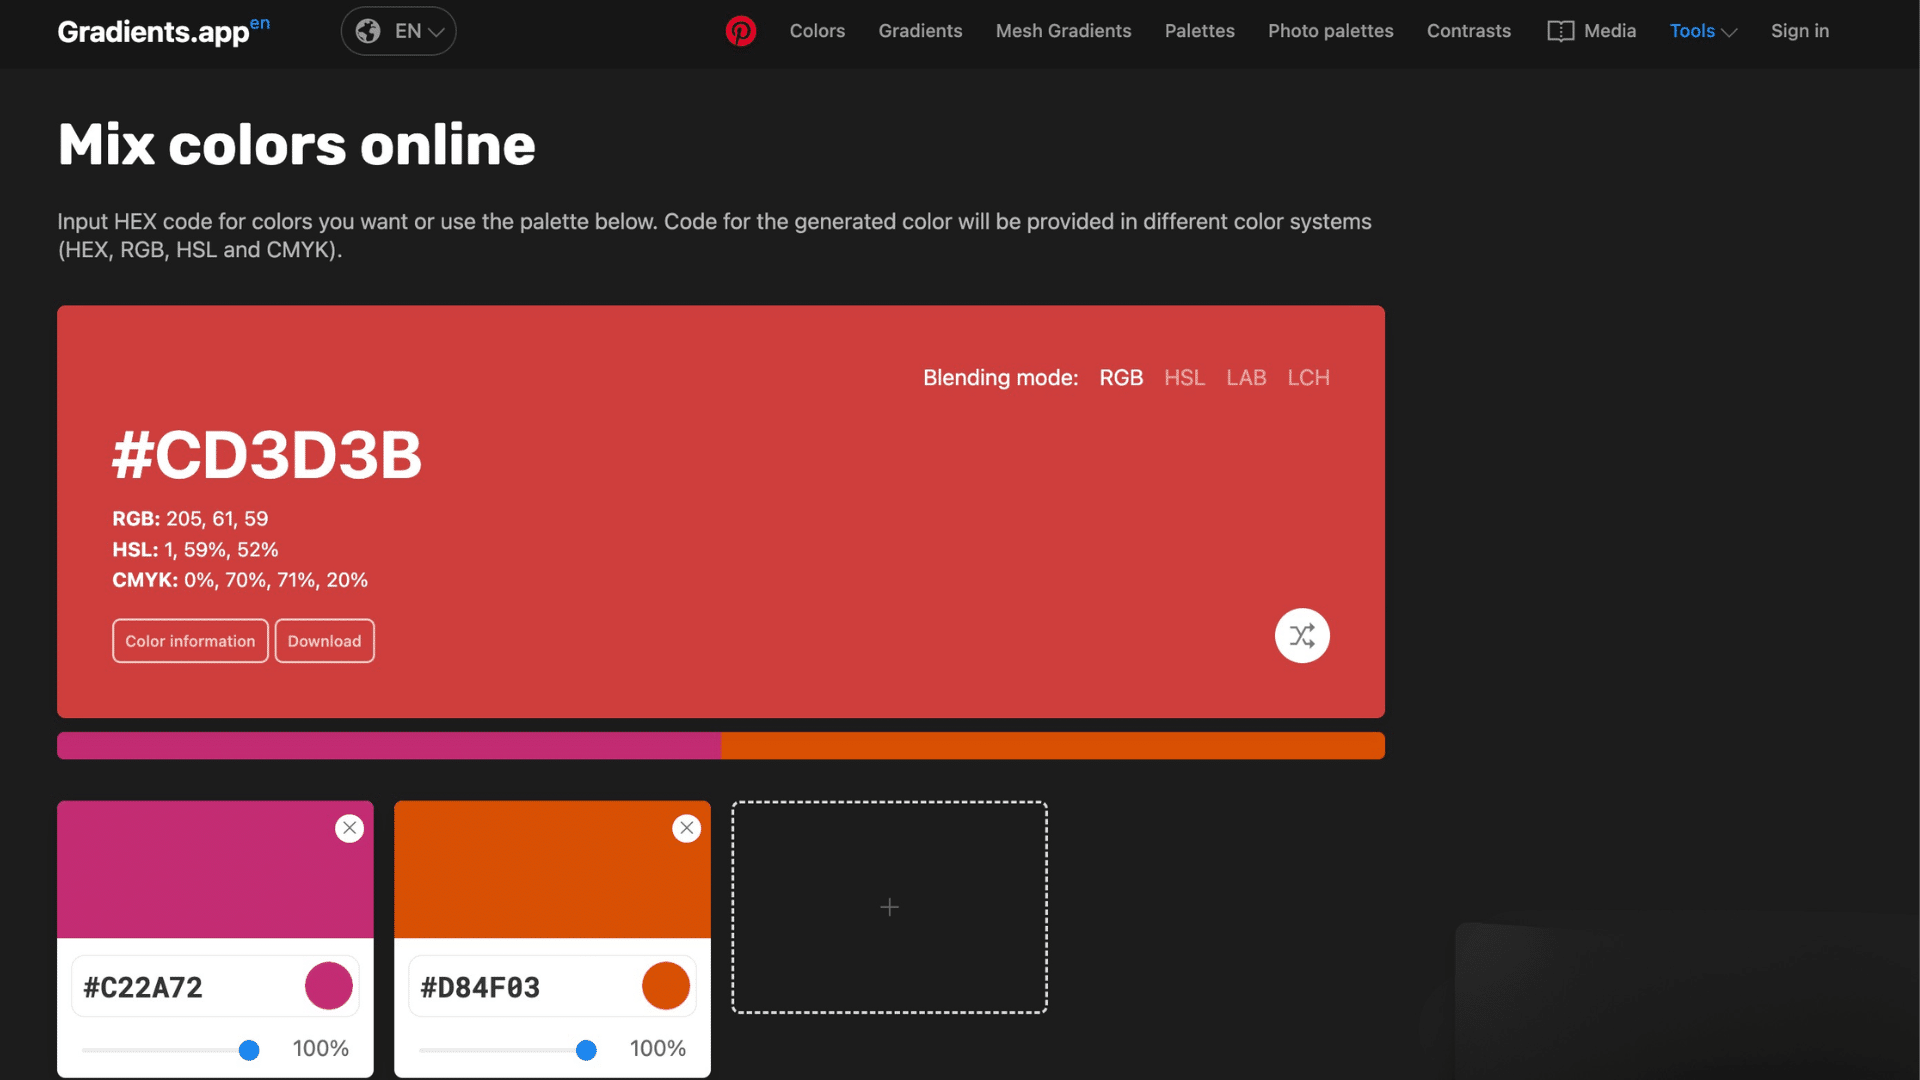Open the Palettes page
The image size is (1920, 1080).
[1199, 31]
